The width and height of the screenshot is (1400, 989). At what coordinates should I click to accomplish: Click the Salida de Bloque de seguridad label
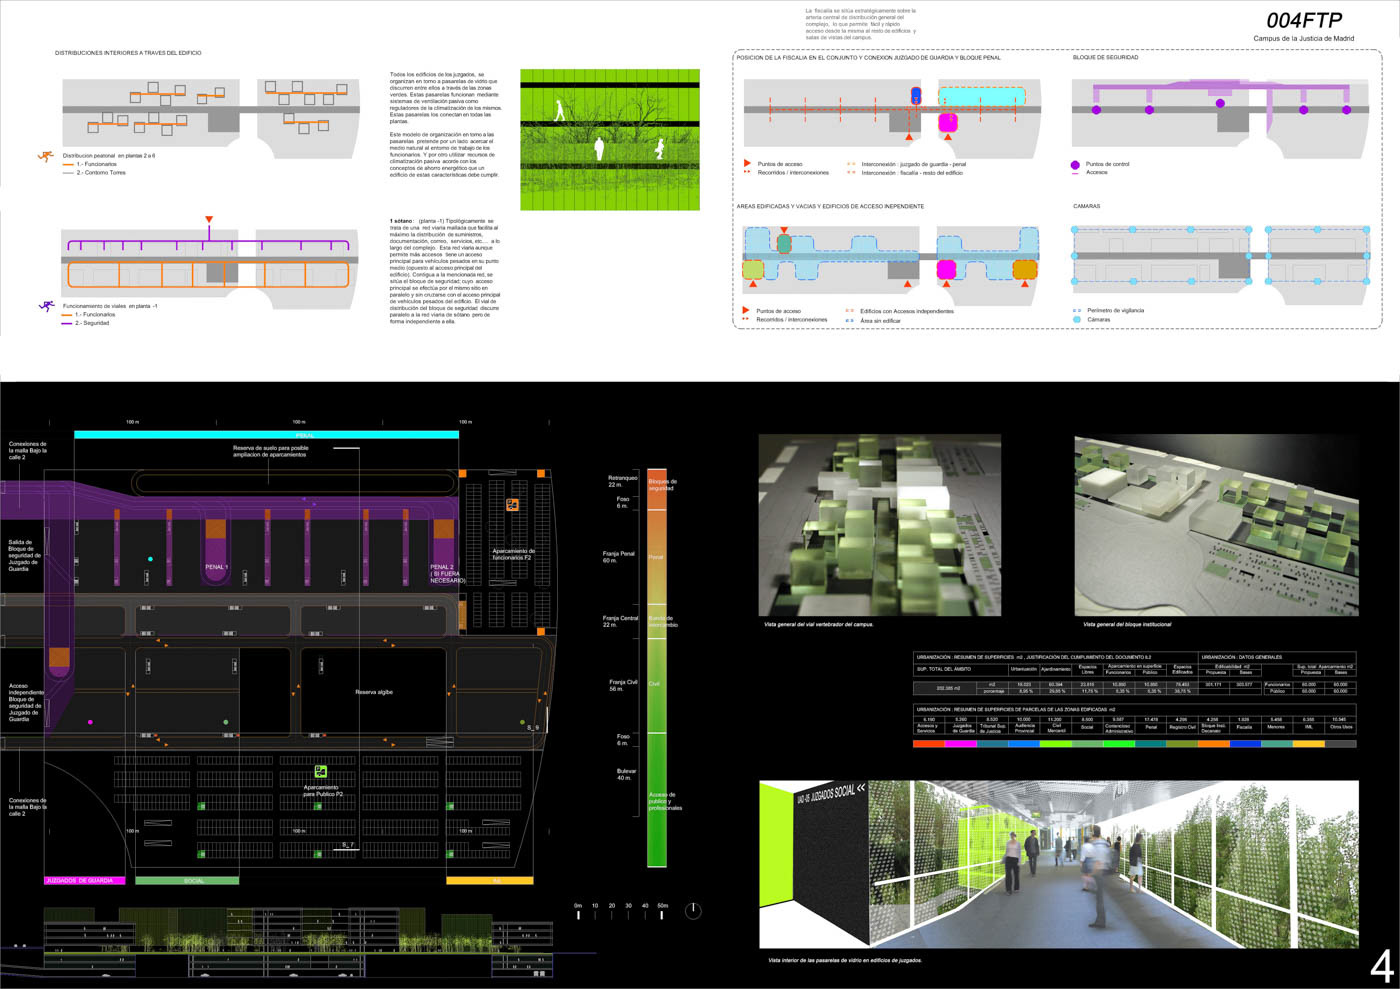23,555
